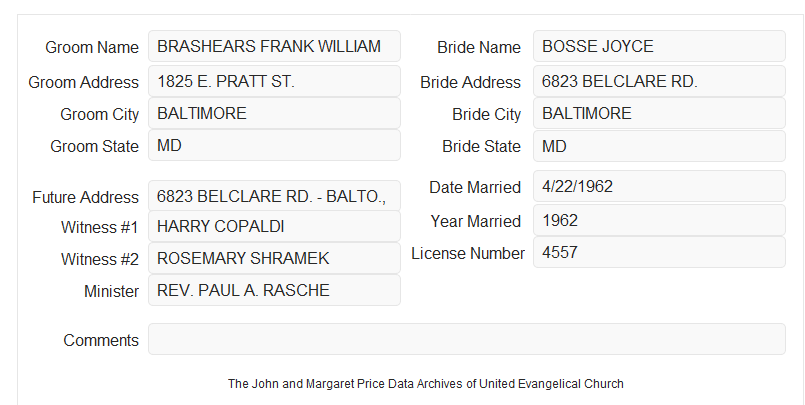Click the Groom Name field
This screenshot has width=805, height=405.
pos(274,46)
